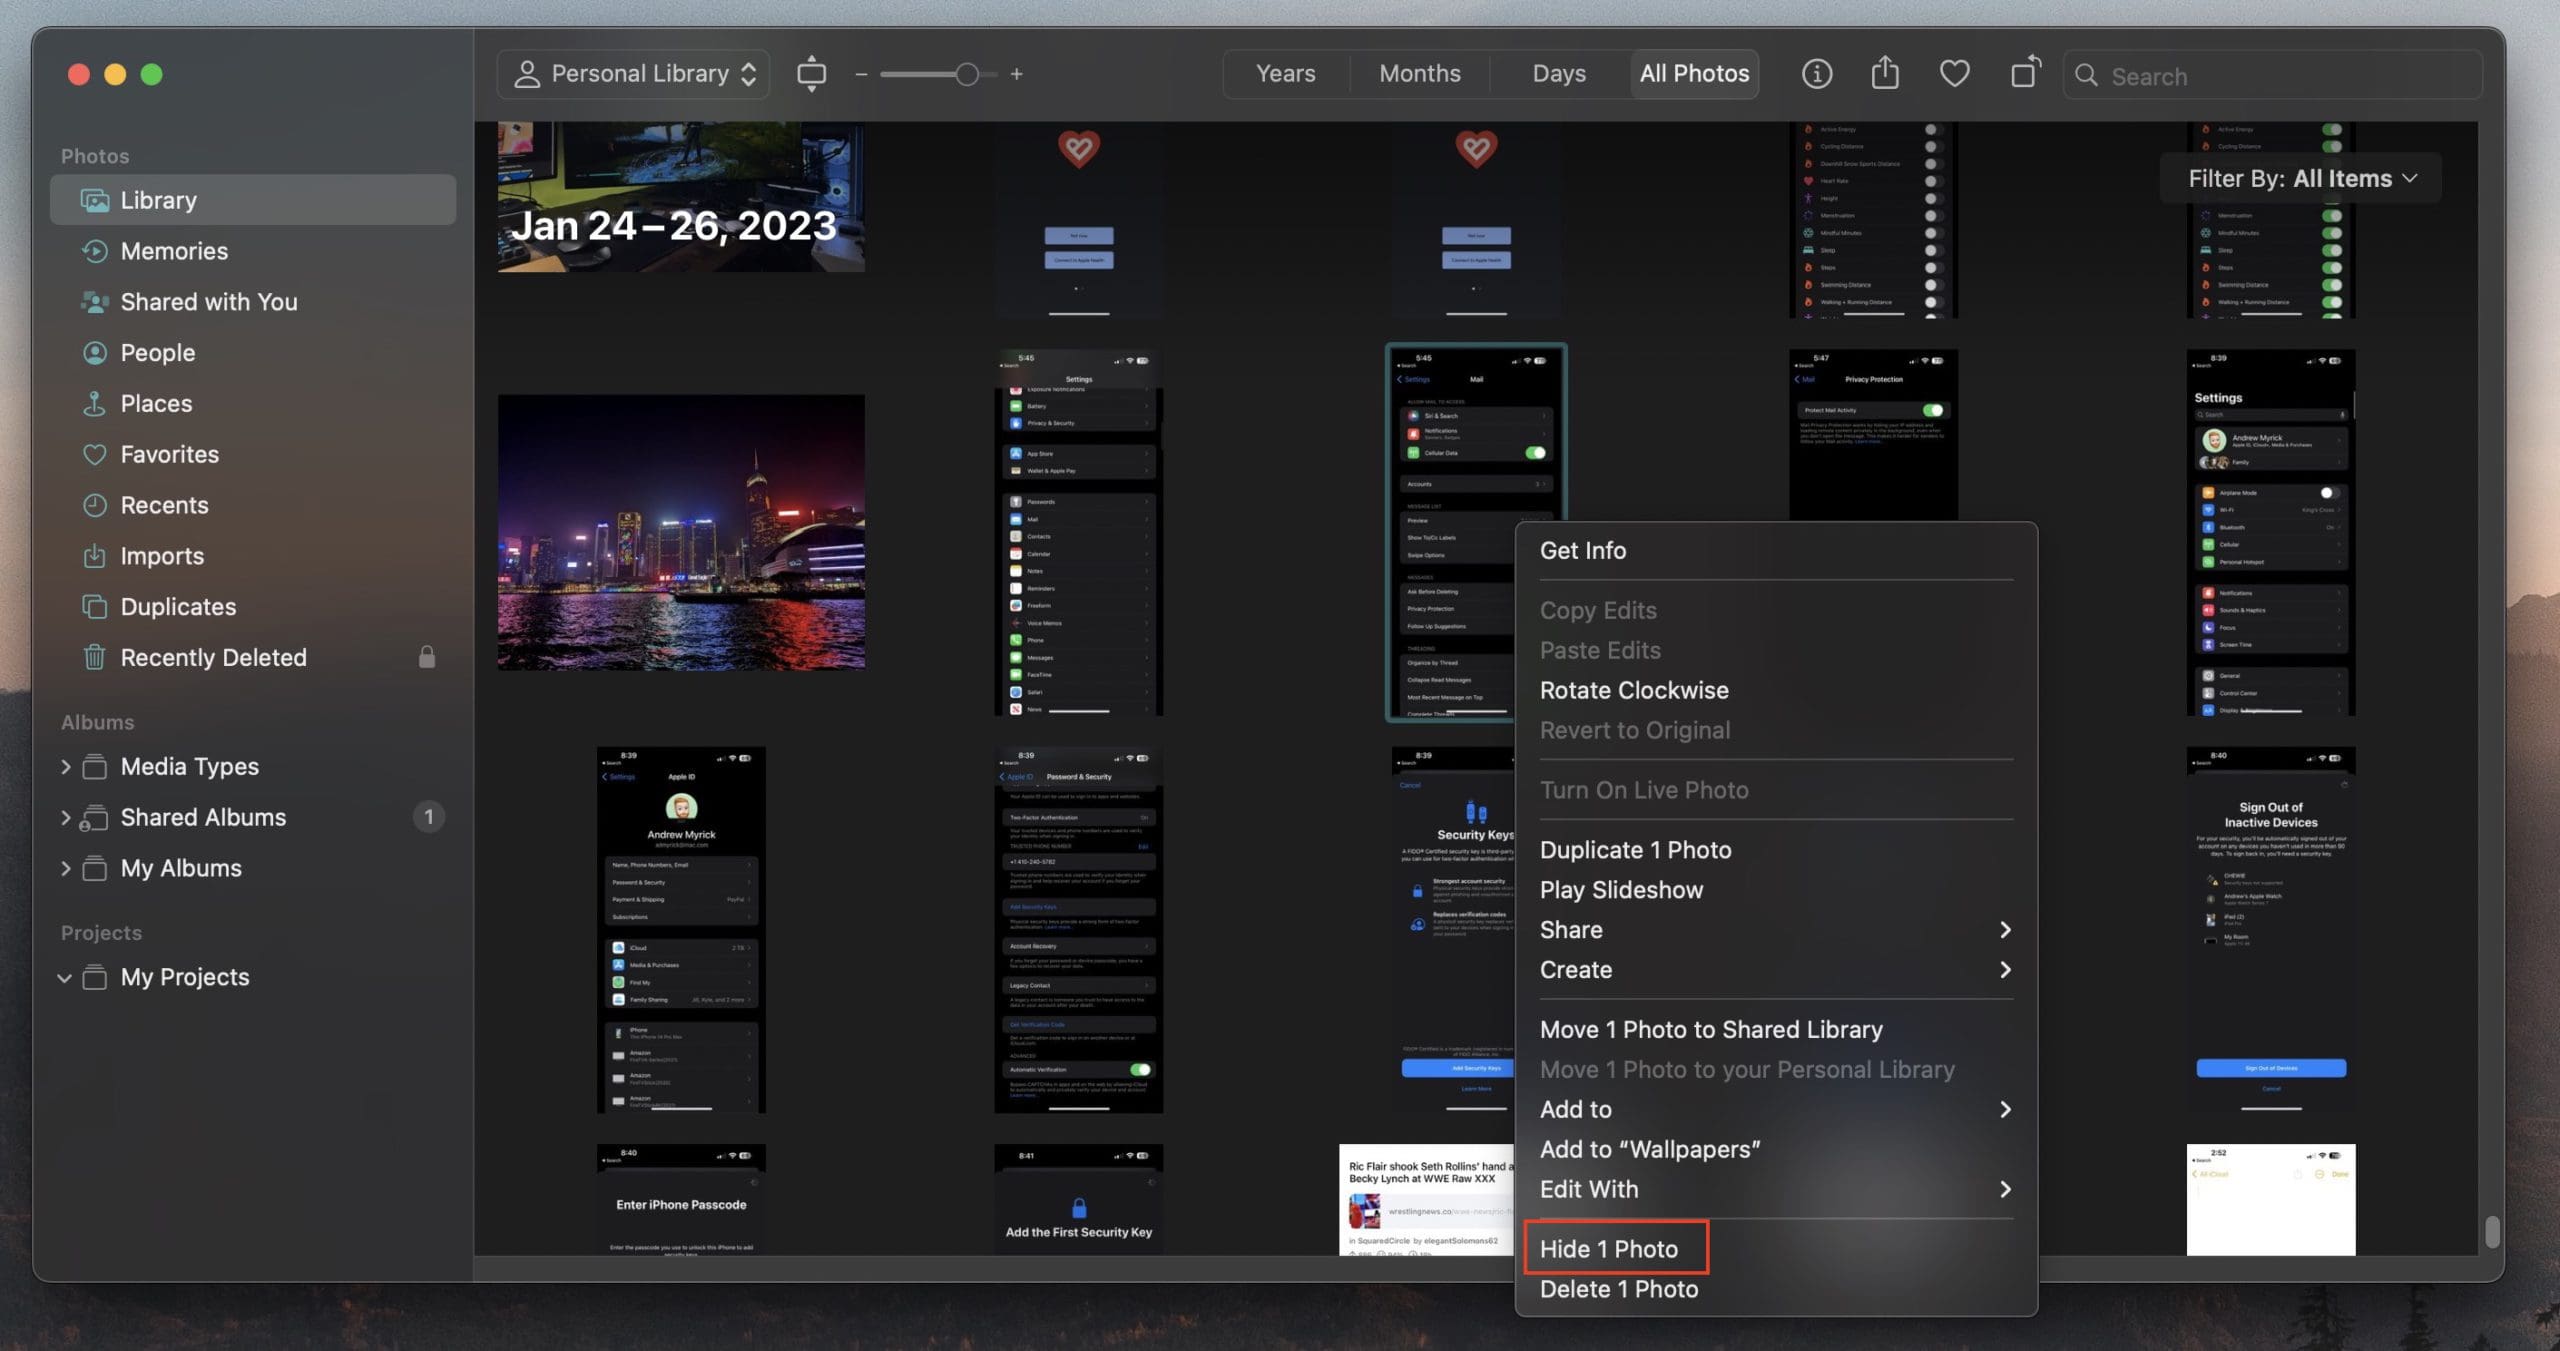Image resolution: width=2560 pixels, height=1351 pixels.
Task: Toggle the aspect ratio grid icon
Action: pos(811,74)
